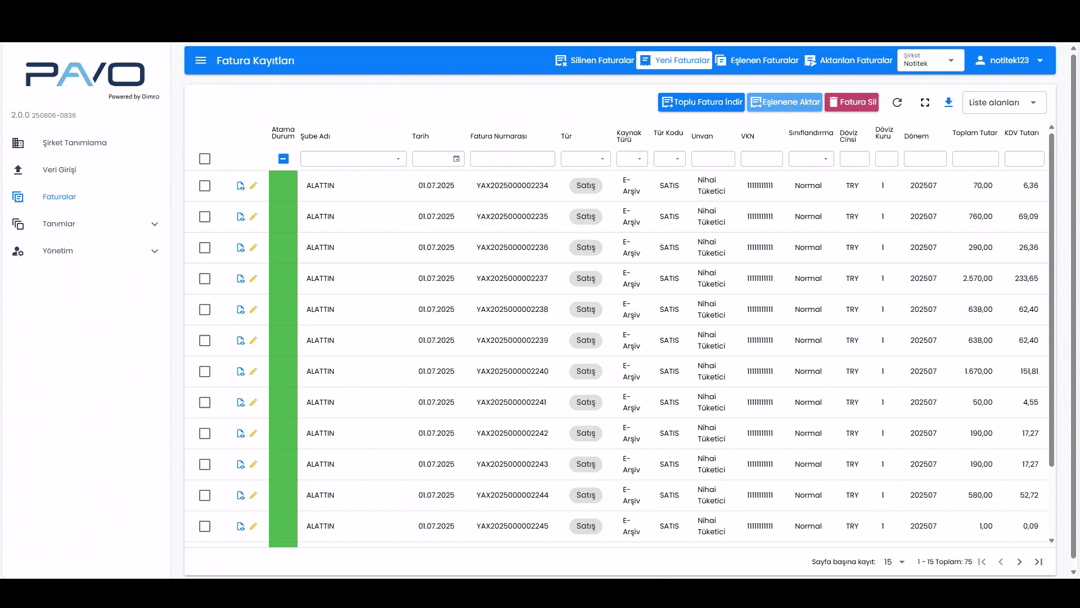Click the pencil edit icon for invoice YAX2025000002234
1080x608 pixels.
point(254,186)
